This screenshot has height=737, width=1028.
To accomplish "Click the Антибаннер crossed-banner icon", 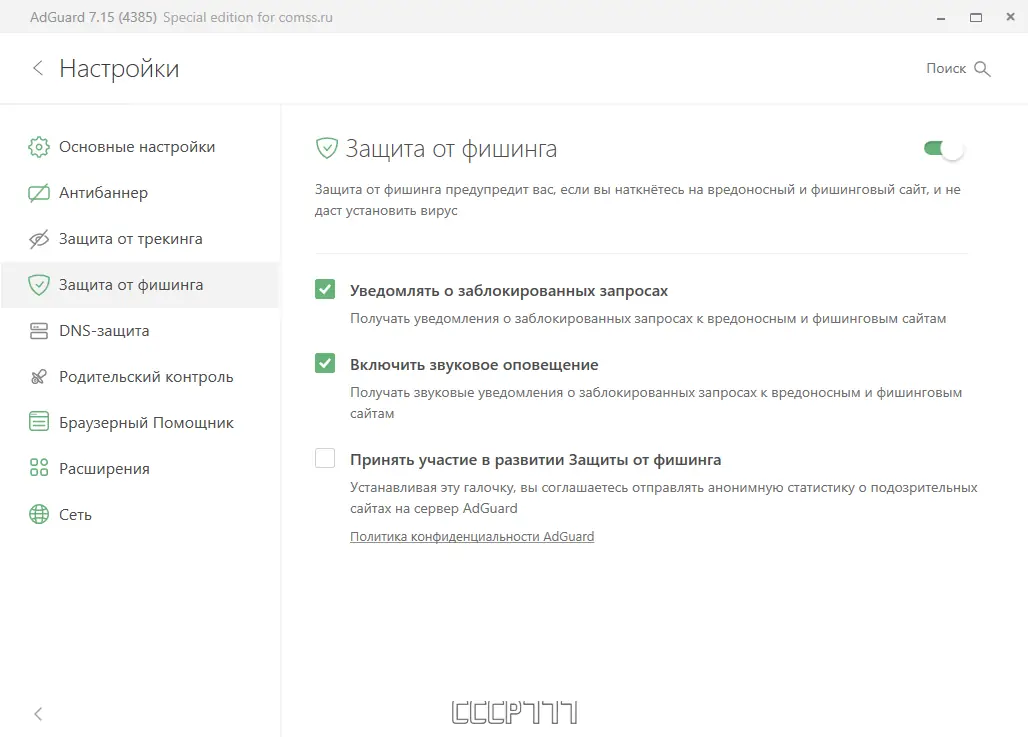I will coord(39,193).
